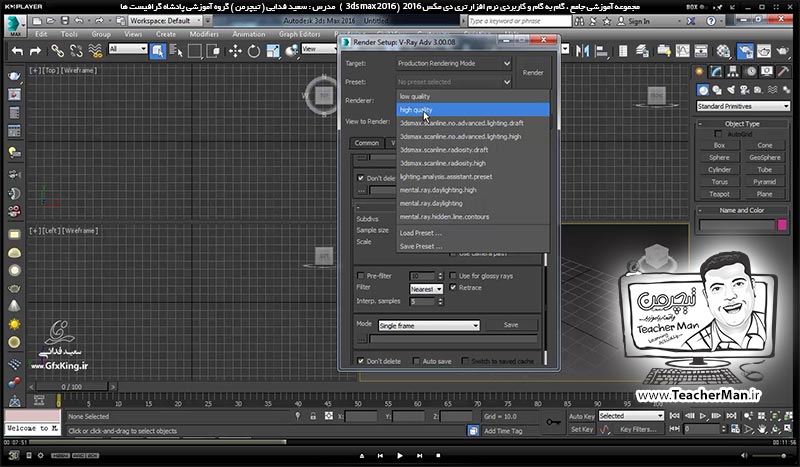Select the Shapes category icon
This screenshot has width=800, height=467.
point(717,90)
